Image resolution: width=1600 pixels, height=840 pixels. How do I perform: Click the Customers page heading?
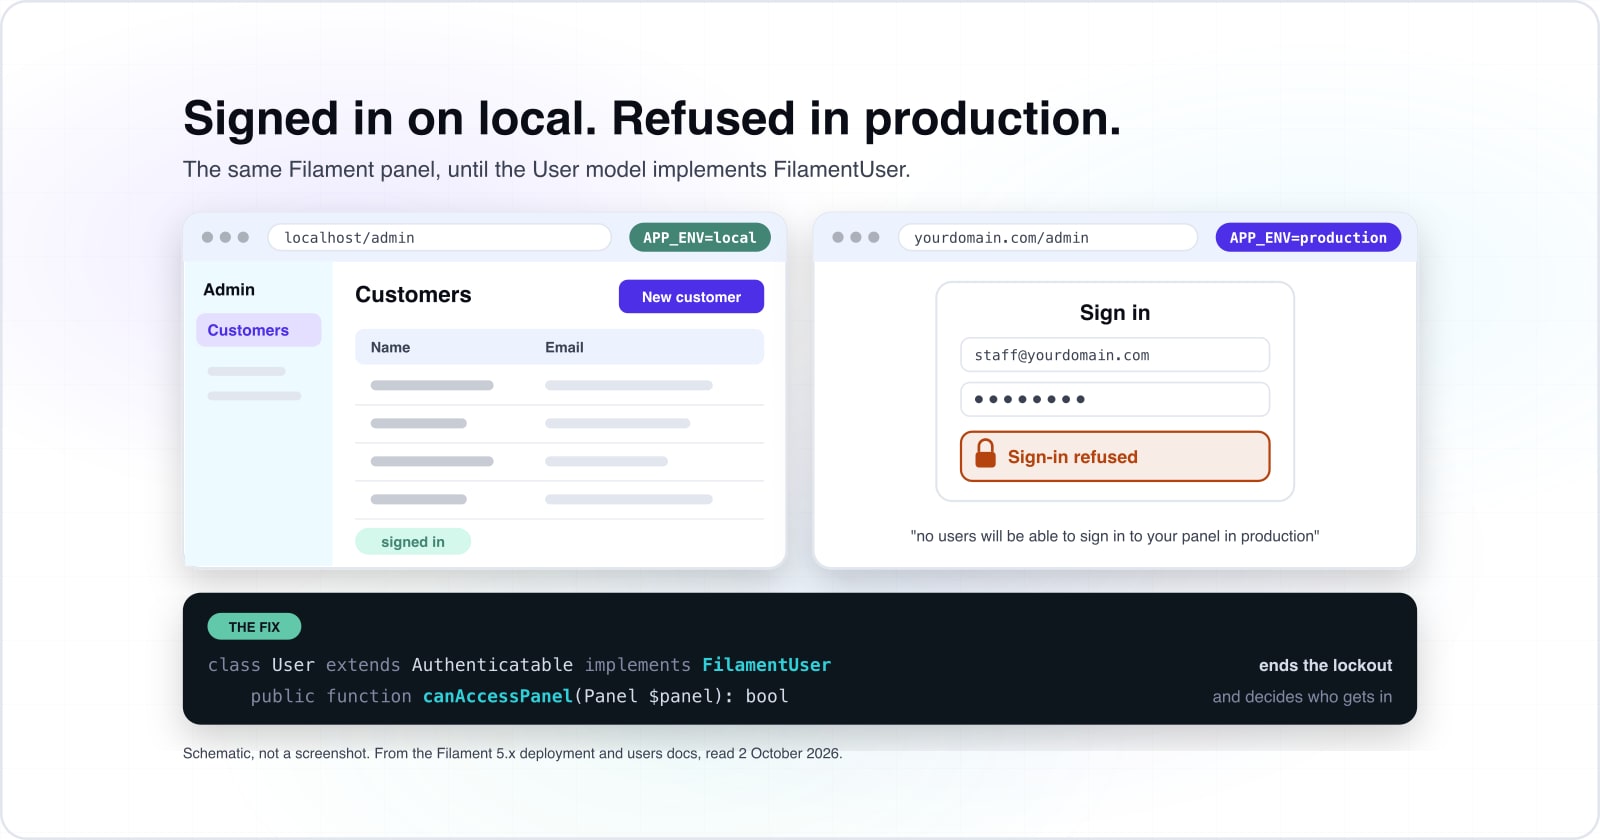(413, 295)
